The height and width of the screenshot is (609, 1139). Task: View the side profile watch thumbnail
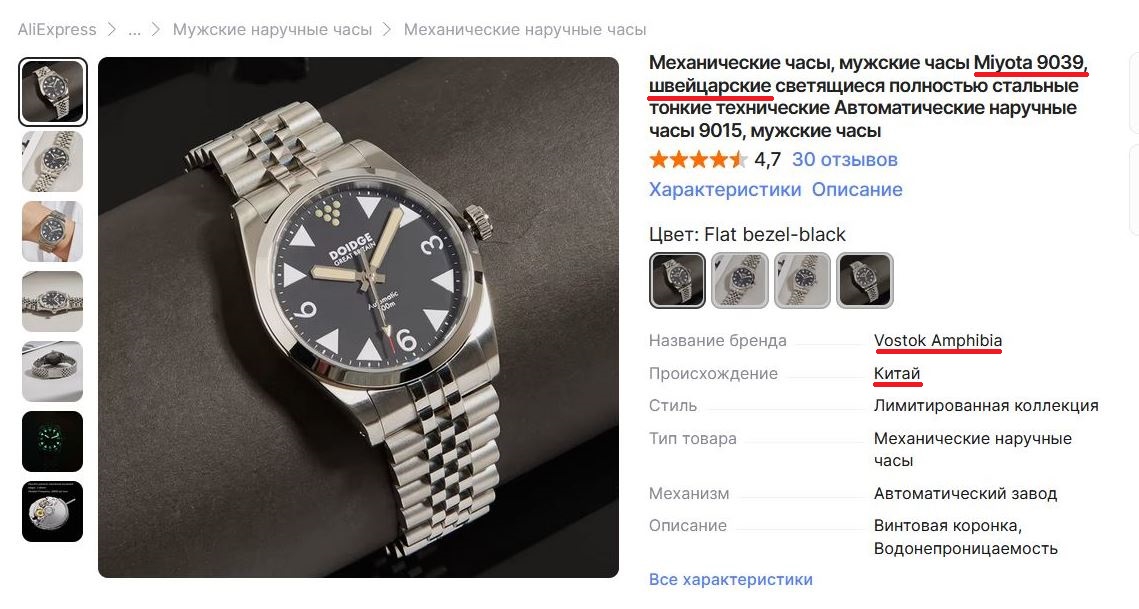(52, 371)
